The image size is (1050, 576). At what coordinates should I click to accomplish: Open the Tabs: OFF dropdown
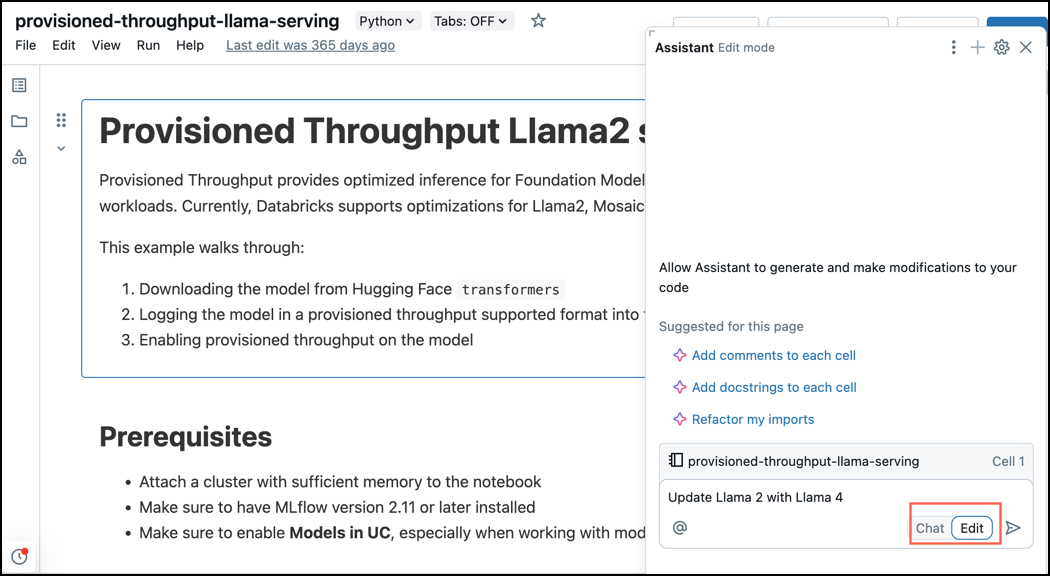point(471,20)
